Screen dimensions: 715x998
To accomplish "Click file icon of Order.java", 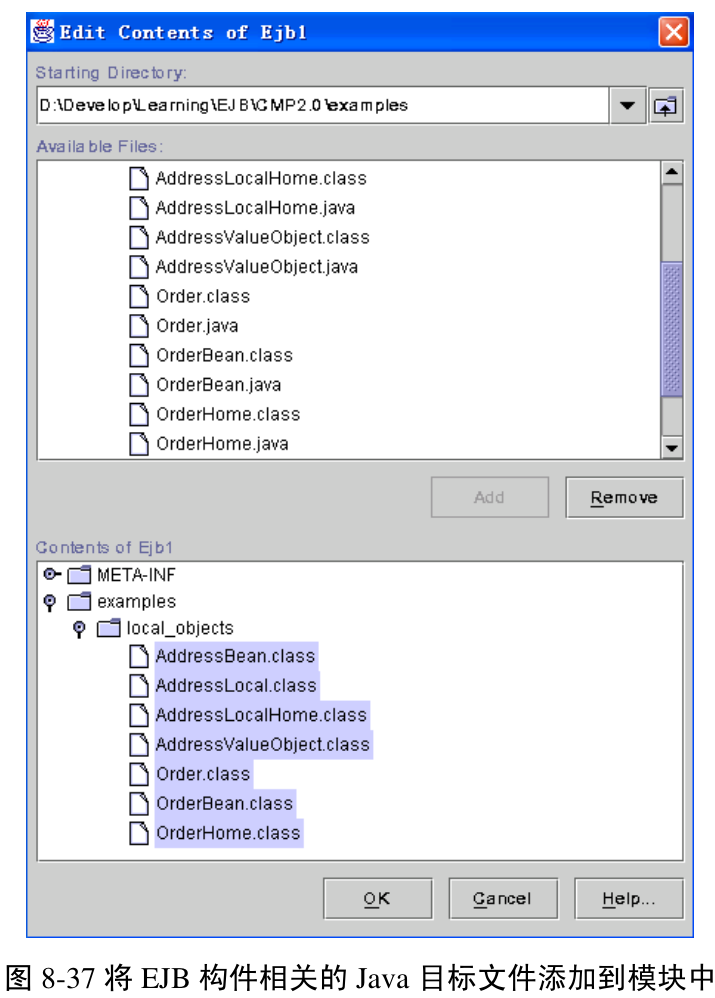I will [139, 326].
